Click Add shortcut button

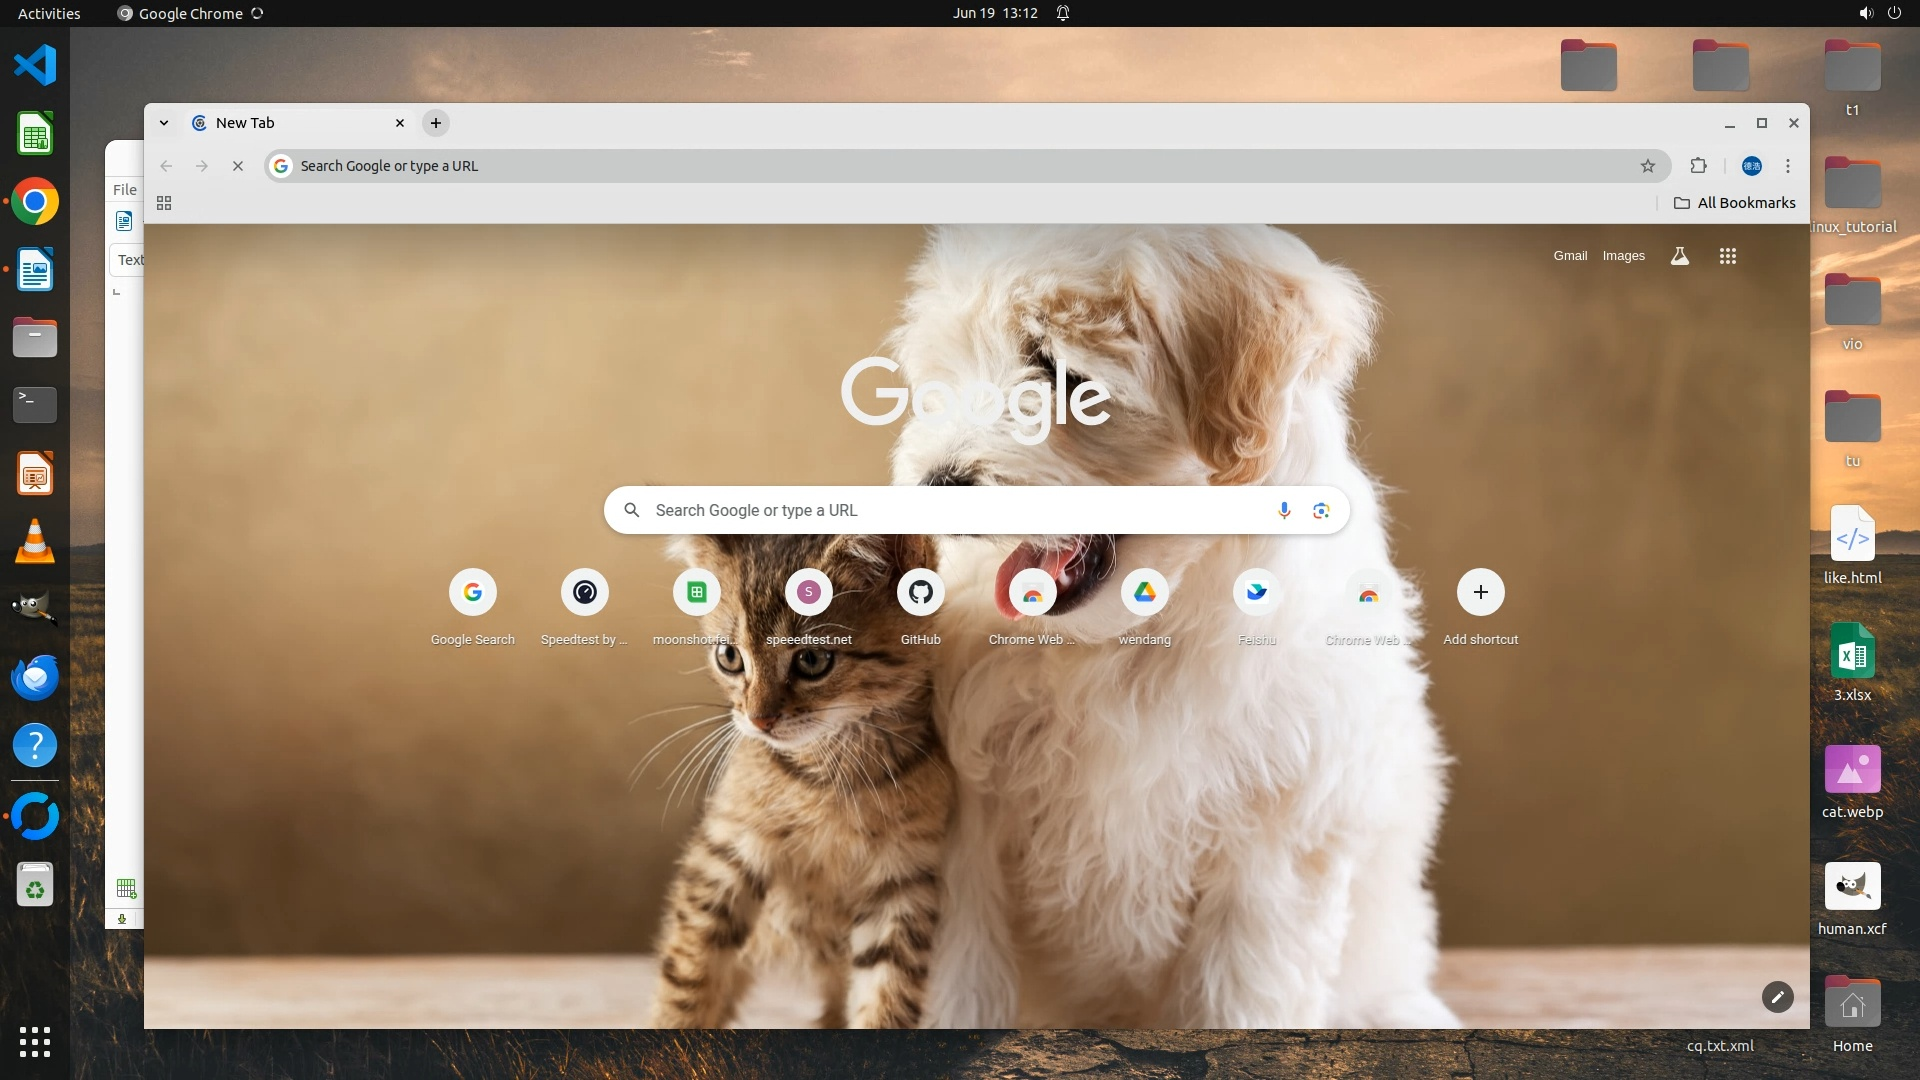[1480, 593]
